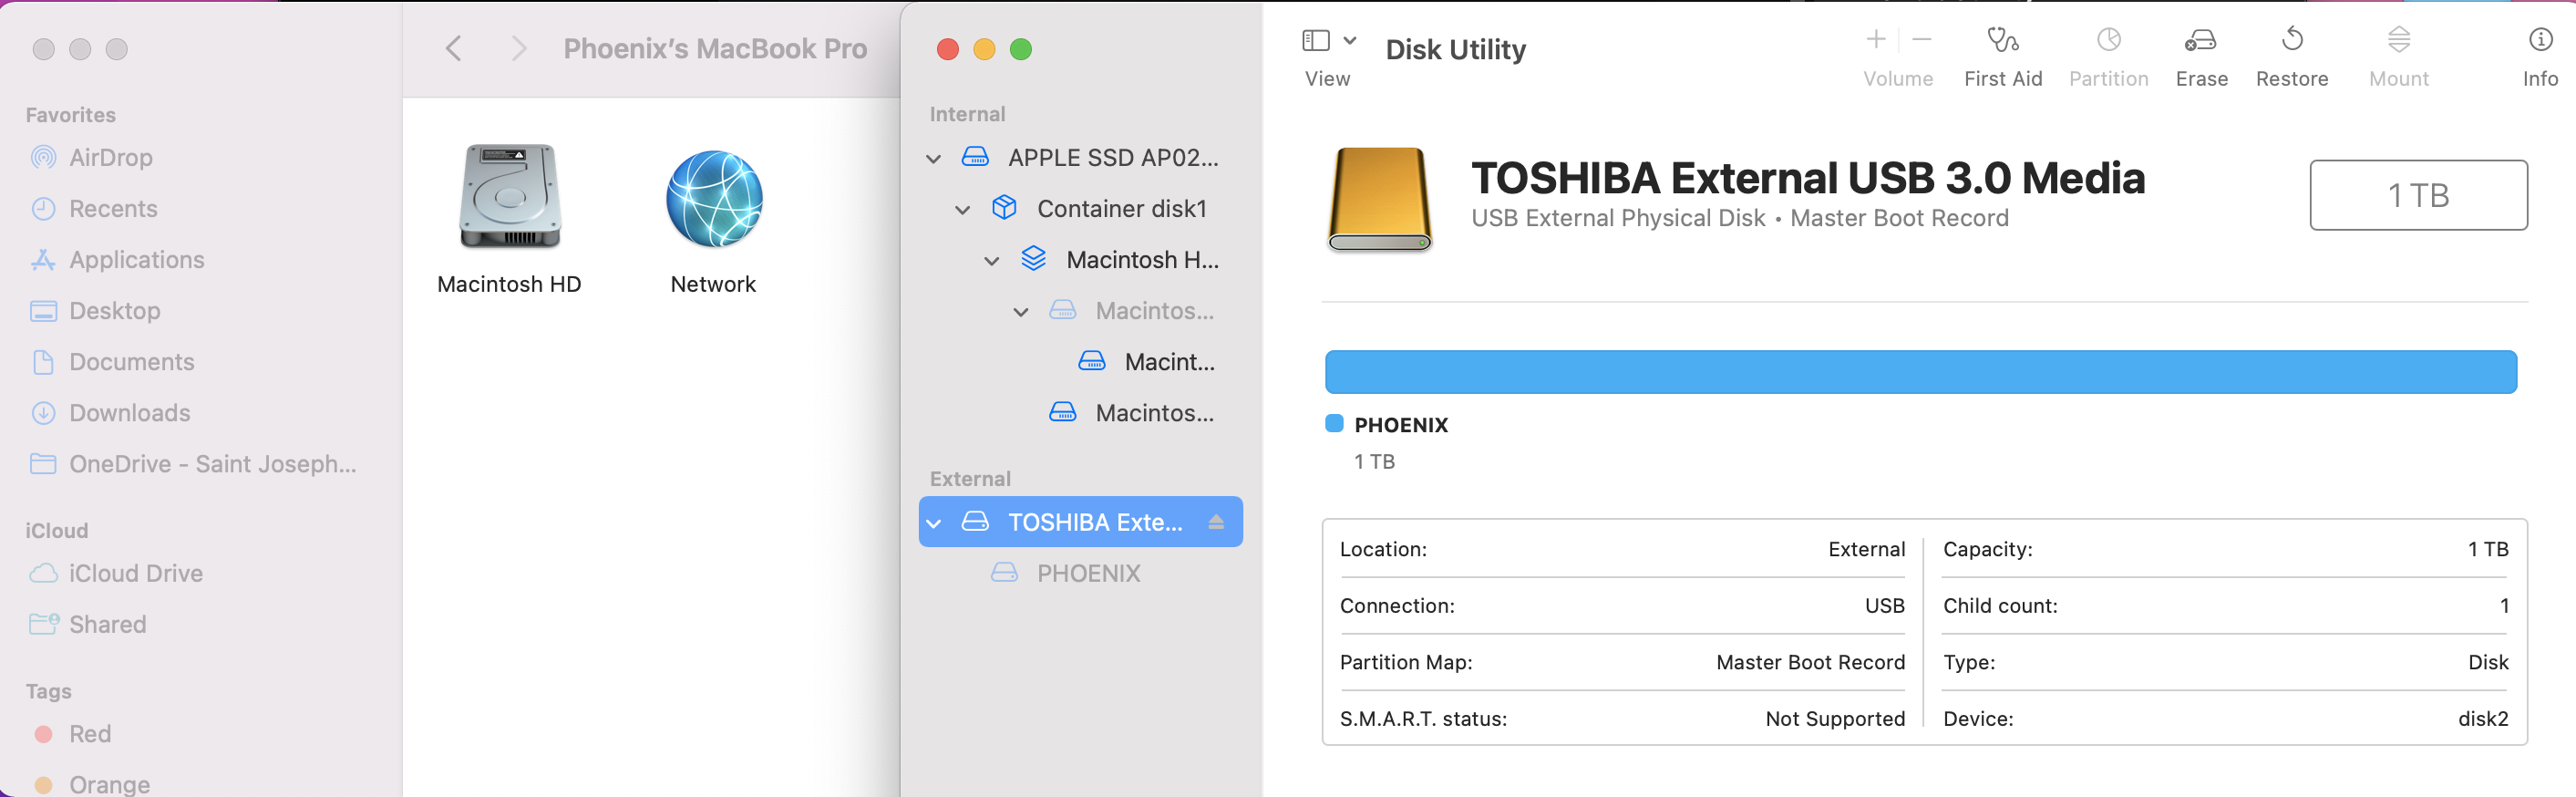Collapse the TOSHIBA External disk chevron
2576x797 pixels.
coord(933,523)
